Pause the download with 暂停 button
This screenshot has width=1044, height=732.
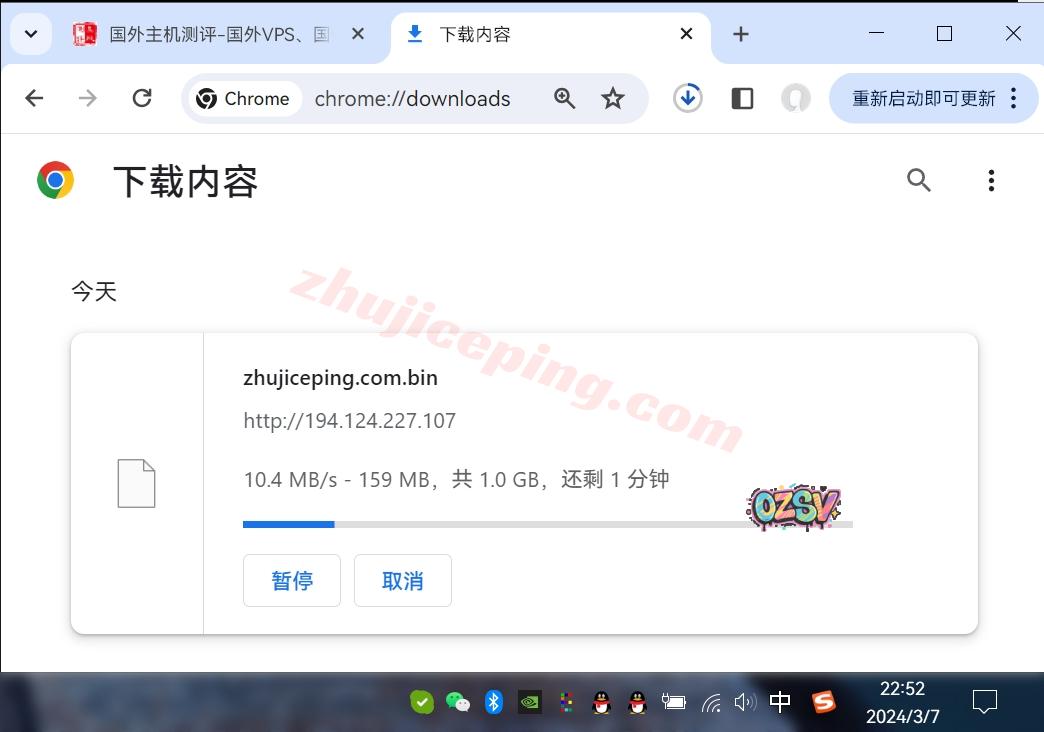click(292, 580)
